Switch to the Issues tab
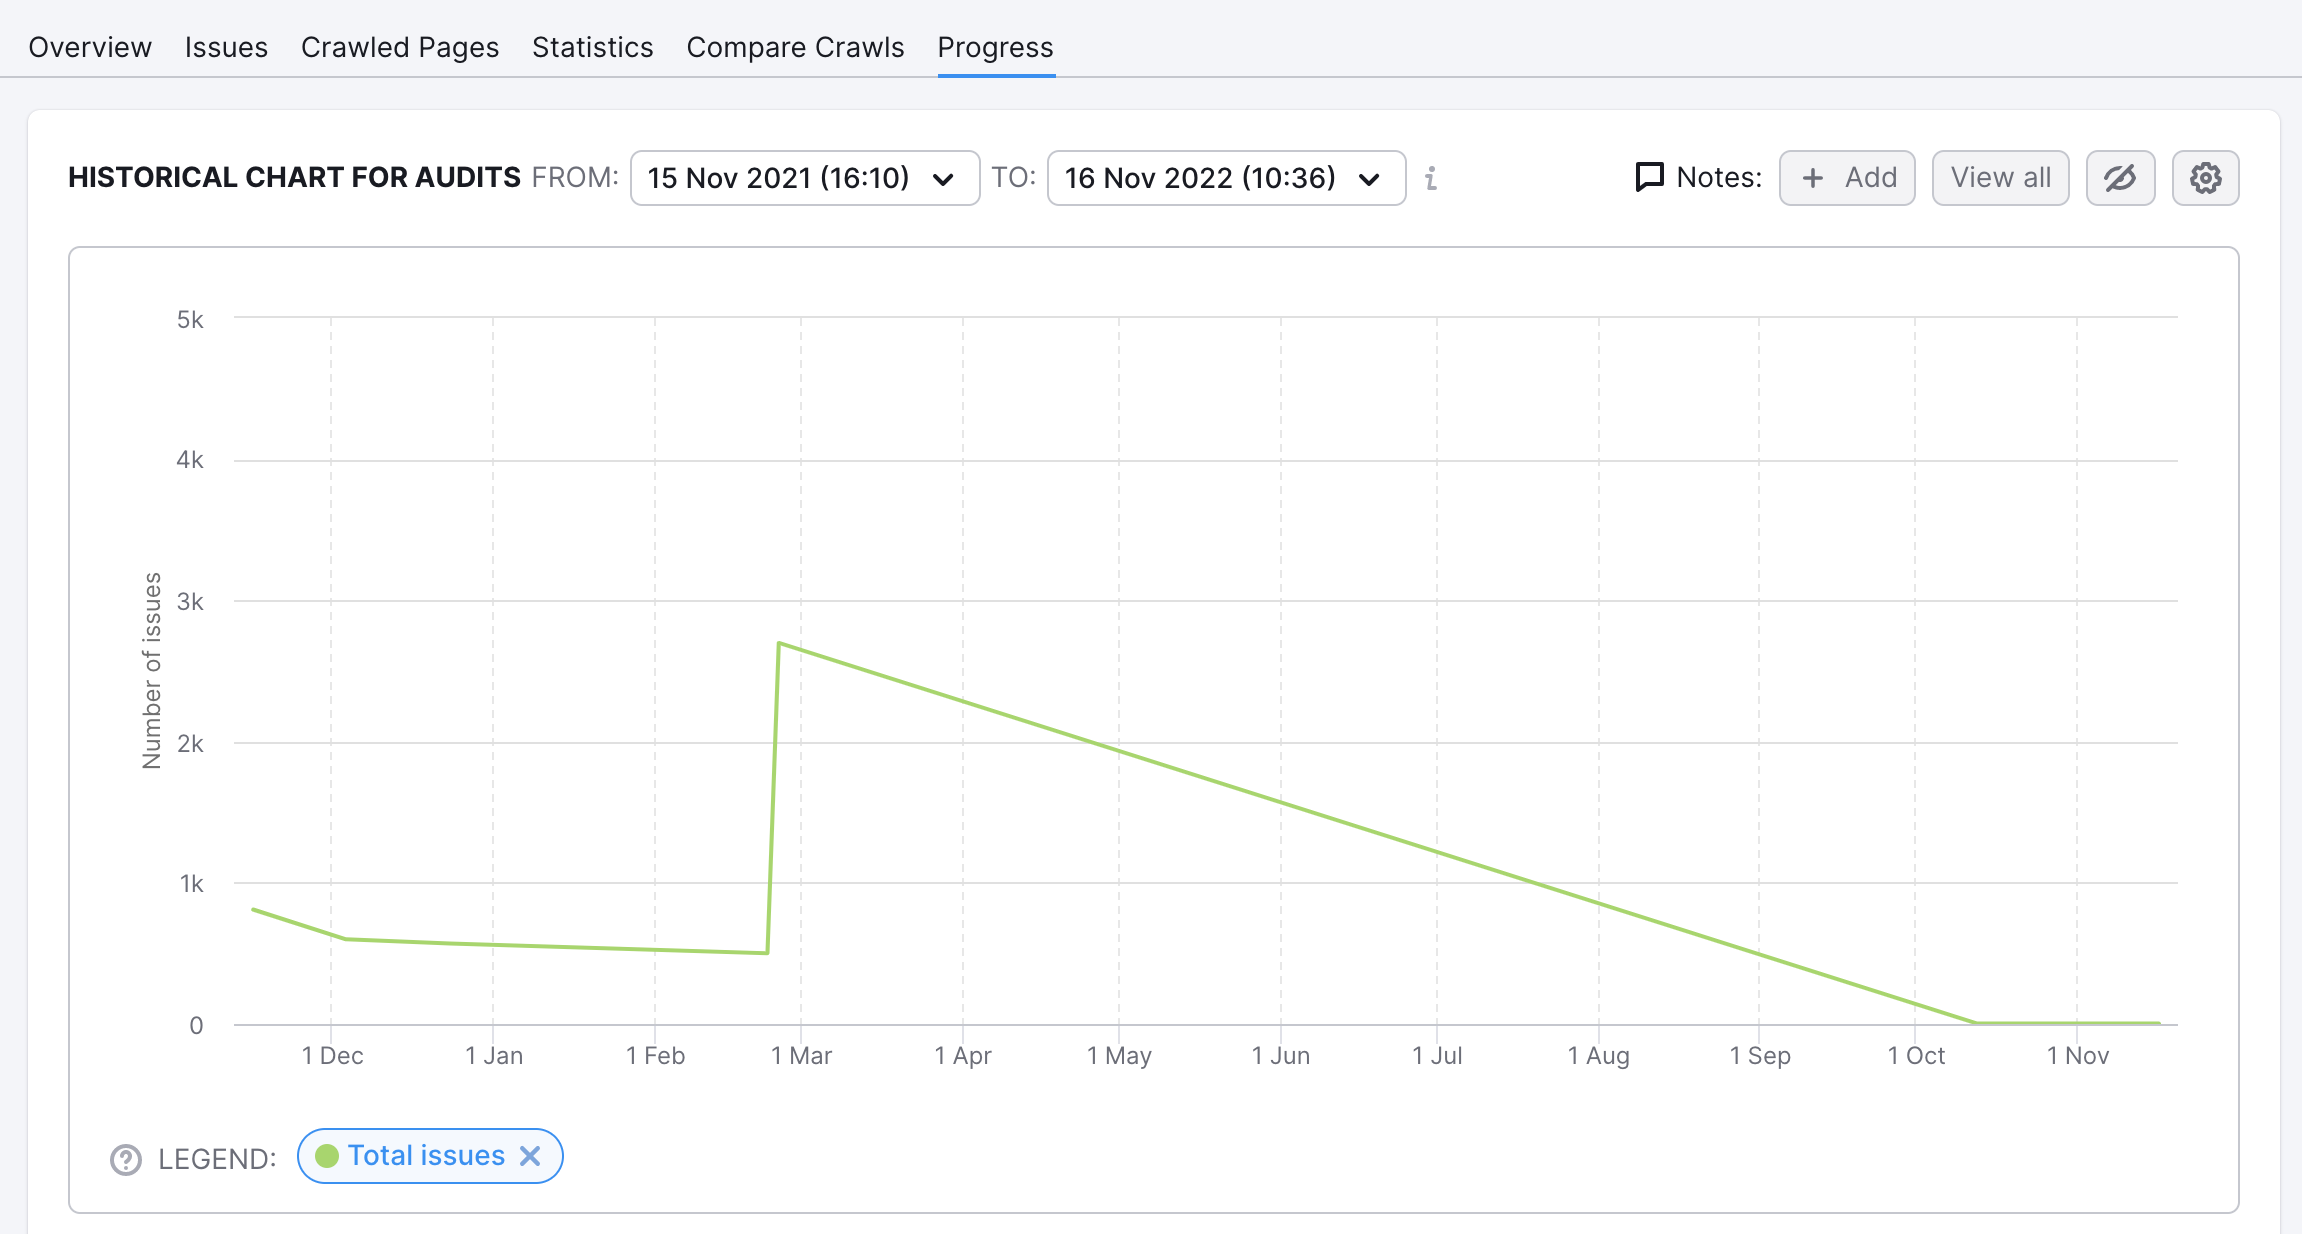The width and height of the screenshot is (2302, 1234). point(227,46)
